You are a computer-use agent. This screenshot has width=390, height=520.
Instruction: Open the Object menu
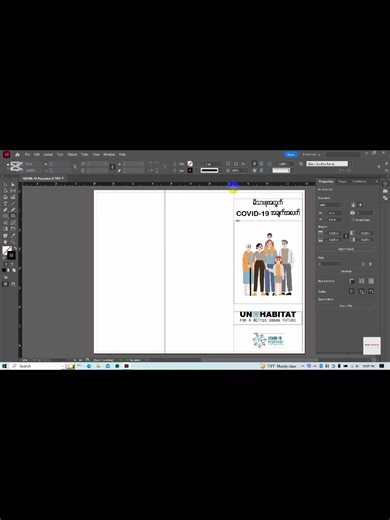pyautogui.click(x=72, y=155)
